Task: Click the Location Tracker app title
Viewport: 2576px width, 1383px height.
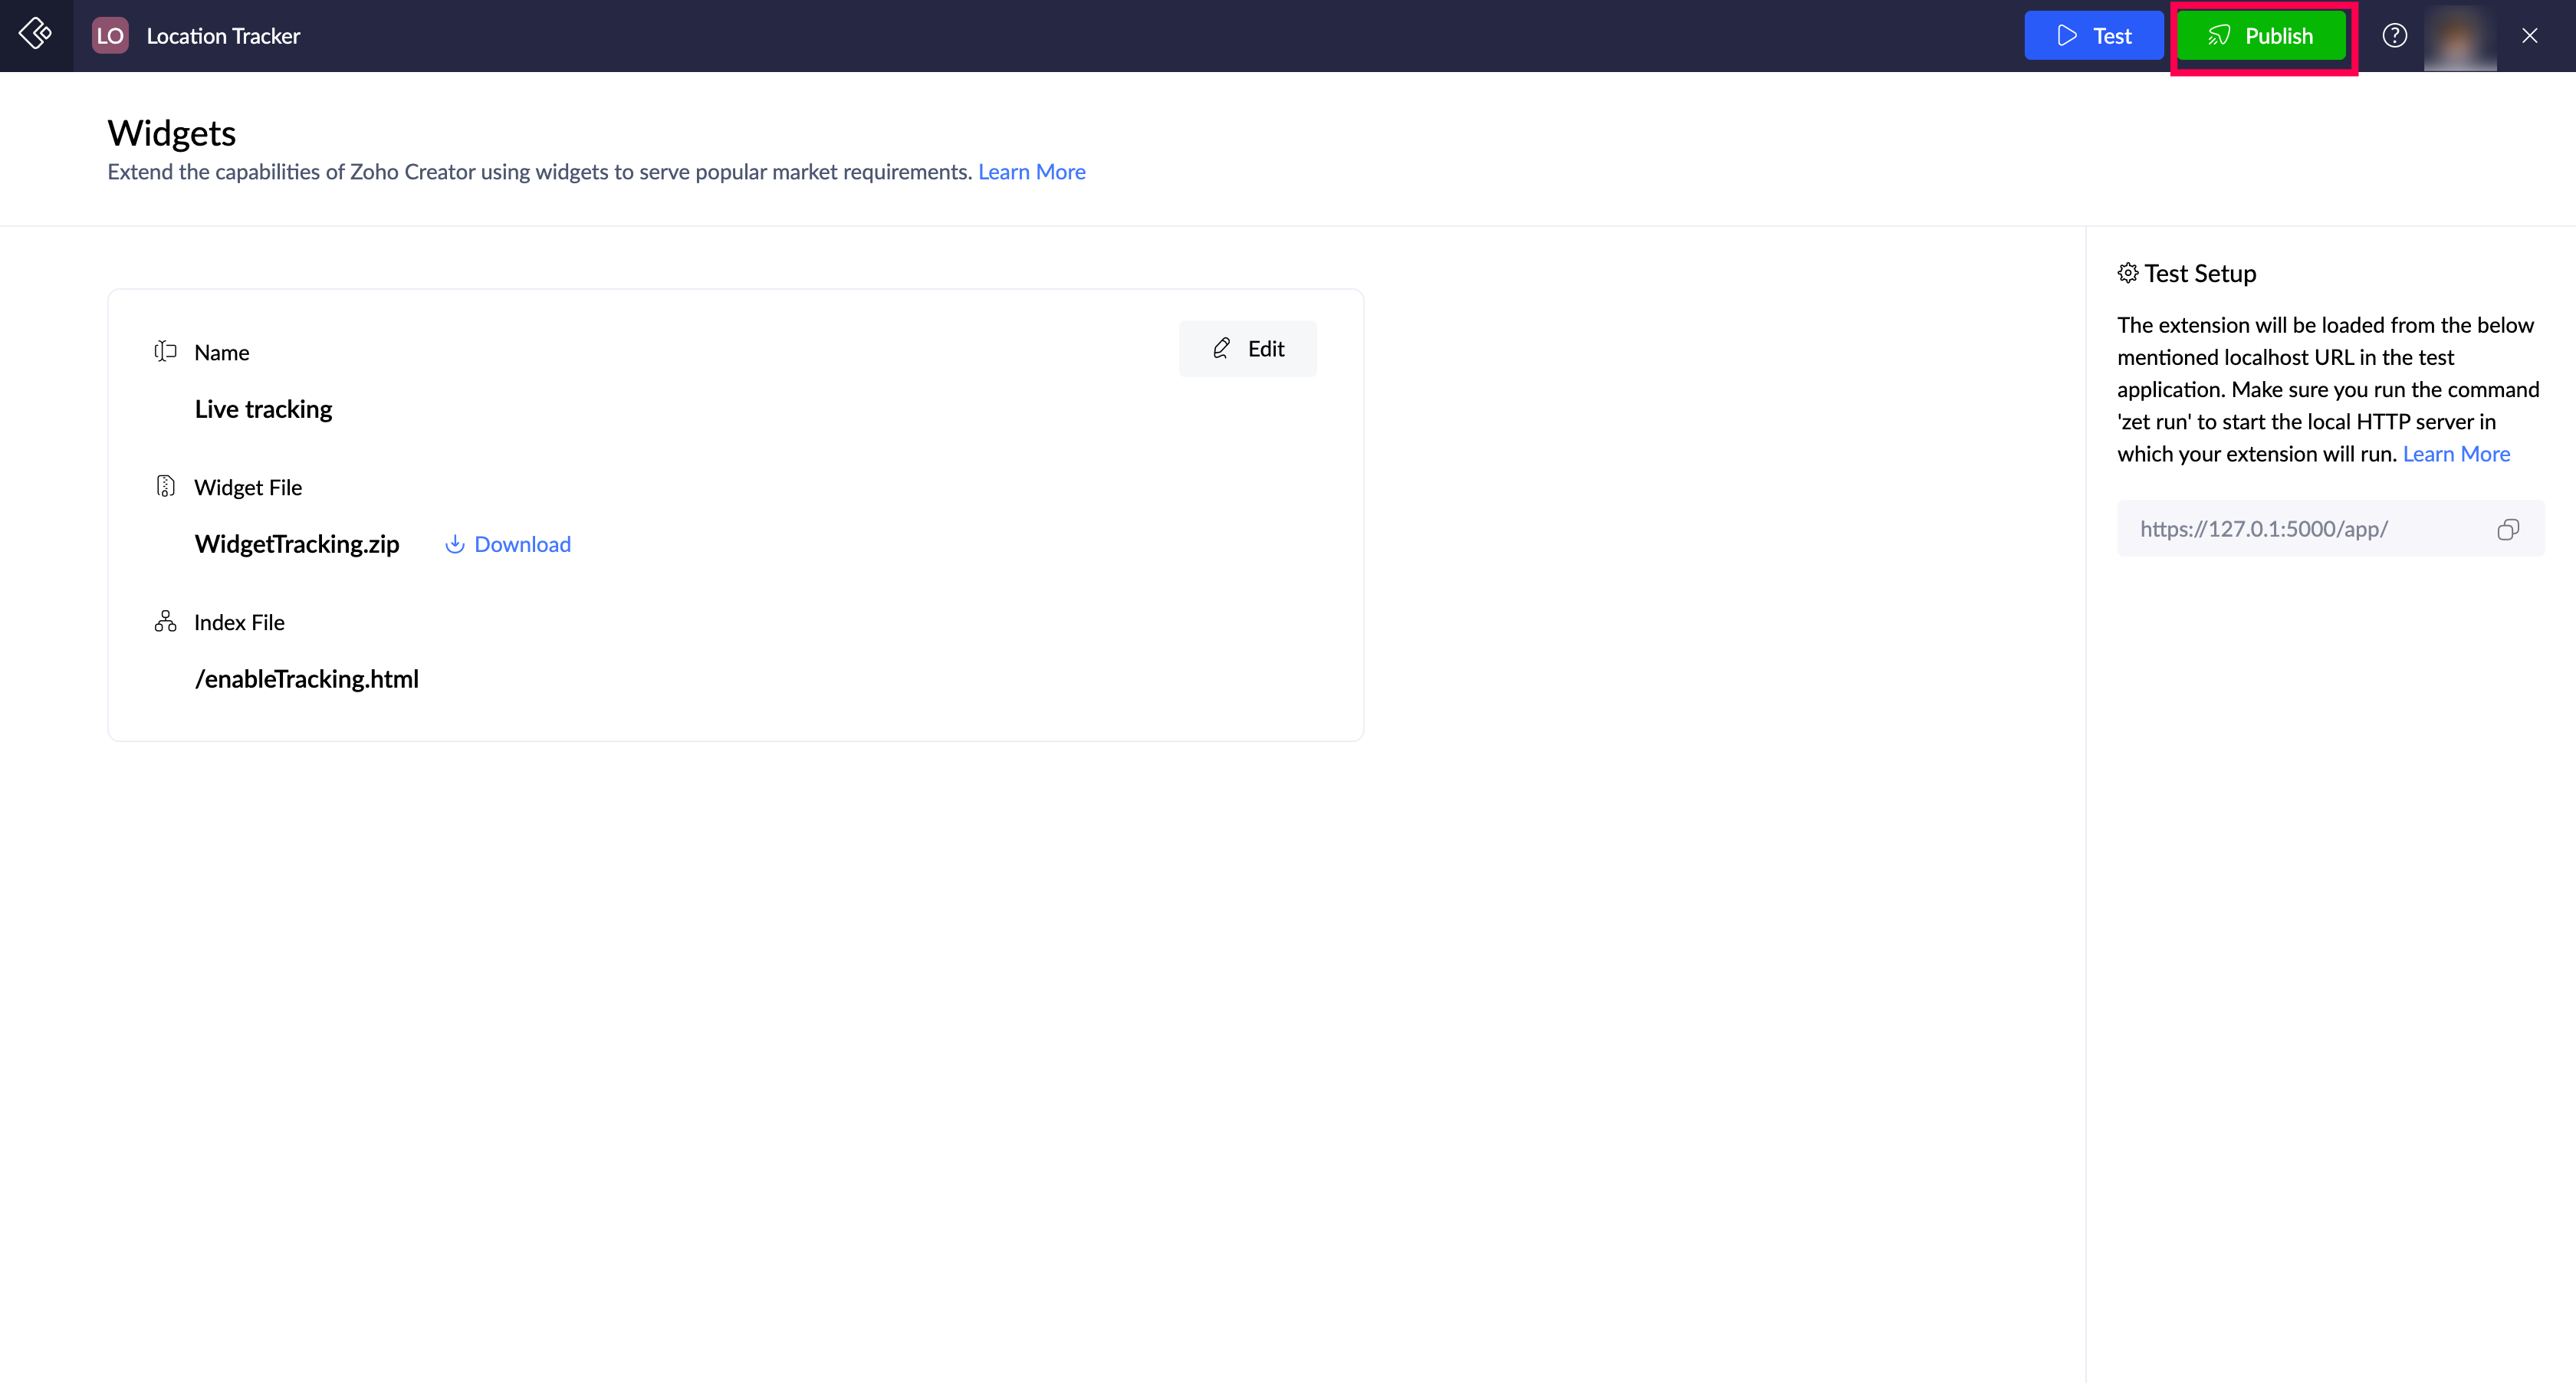Action: [x=223, y=36]
